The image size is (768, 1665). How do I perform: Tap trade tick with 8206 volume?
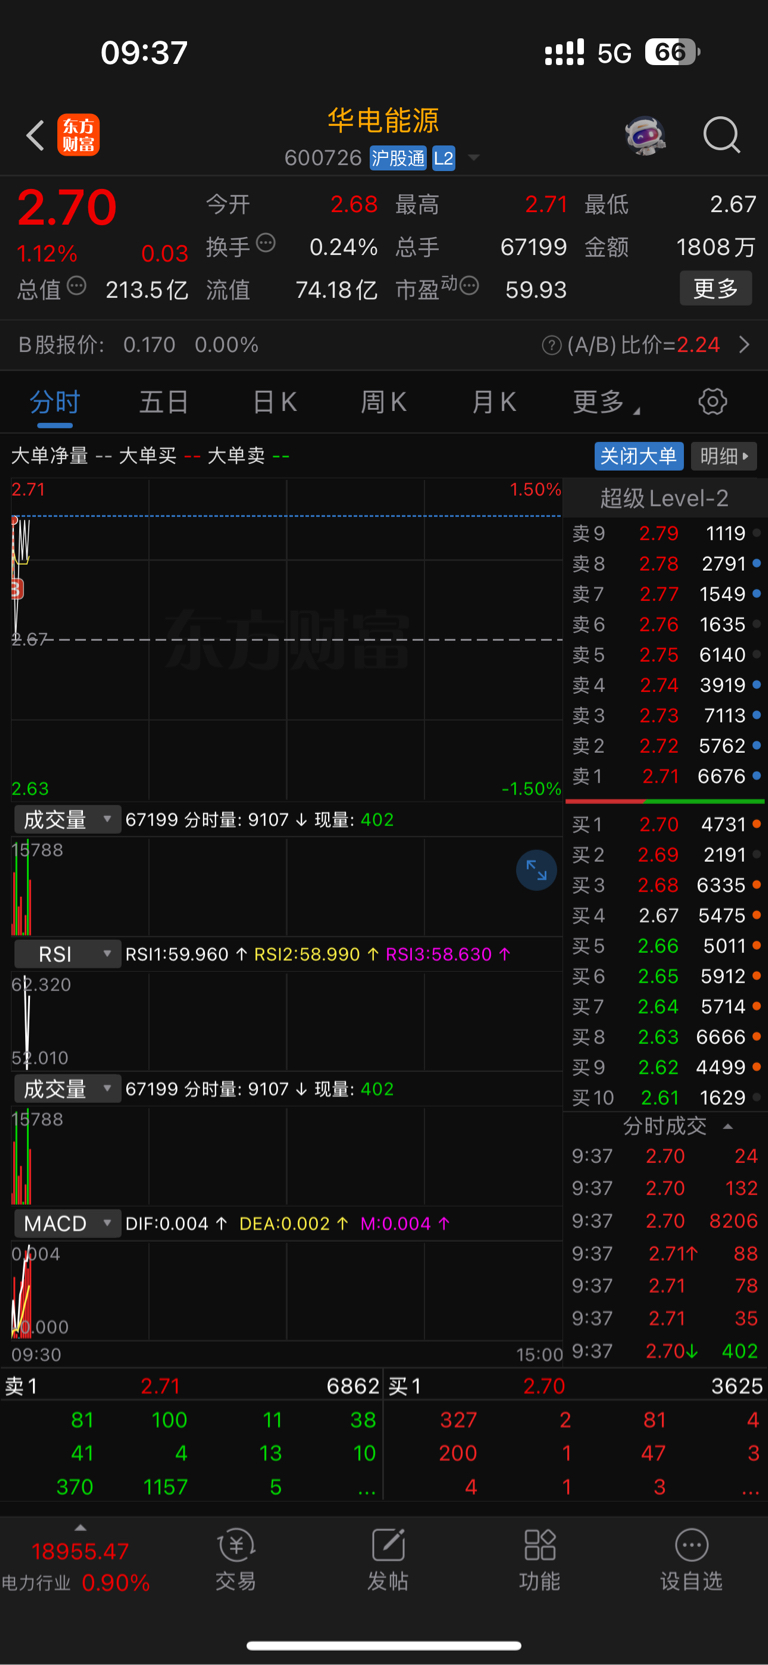coord(665,1221)
